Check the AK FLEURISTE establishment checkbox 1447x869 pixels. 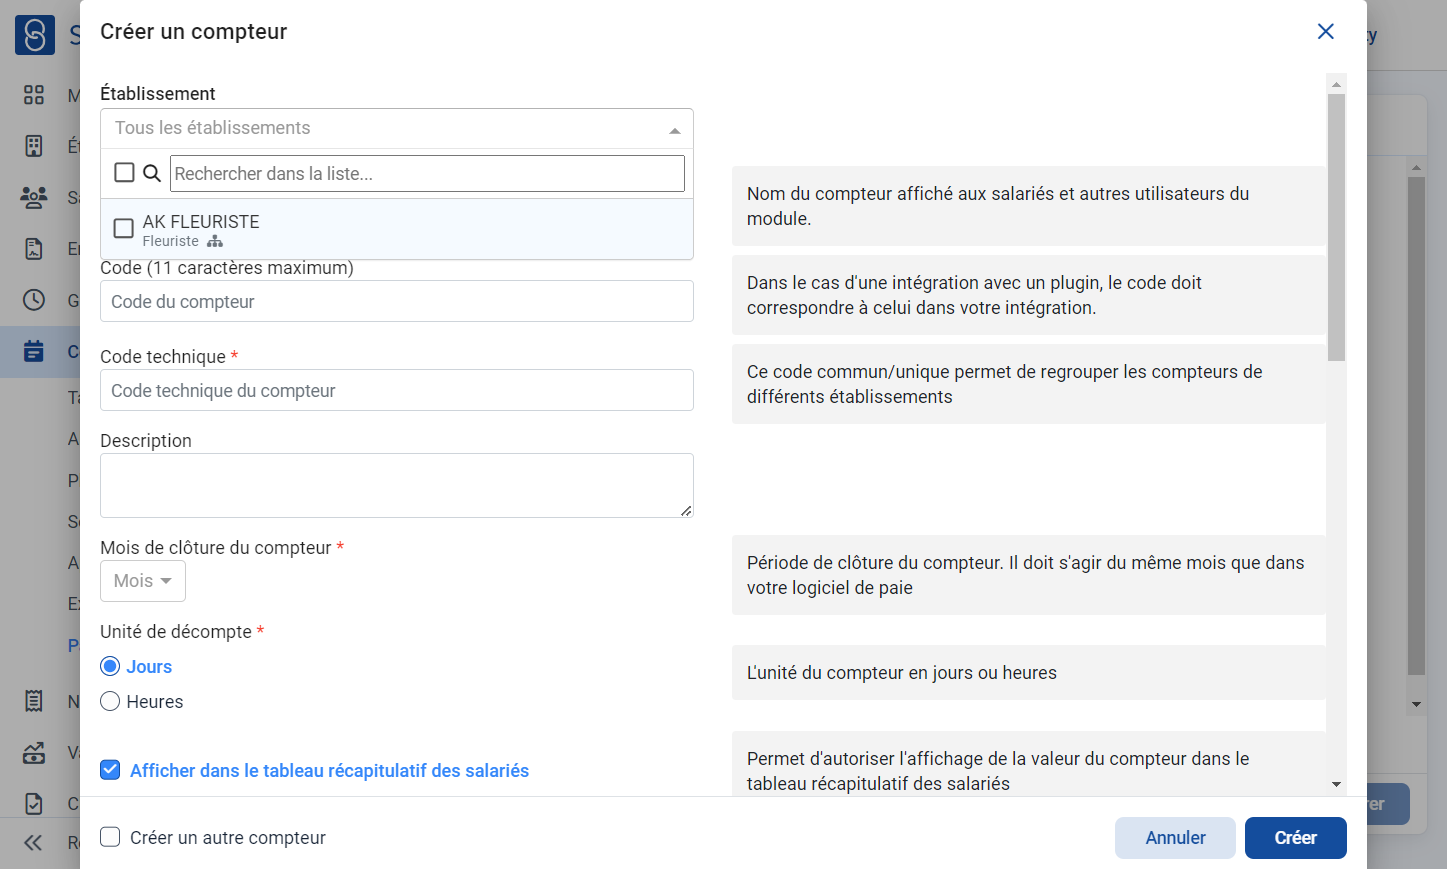pos(124,228)
